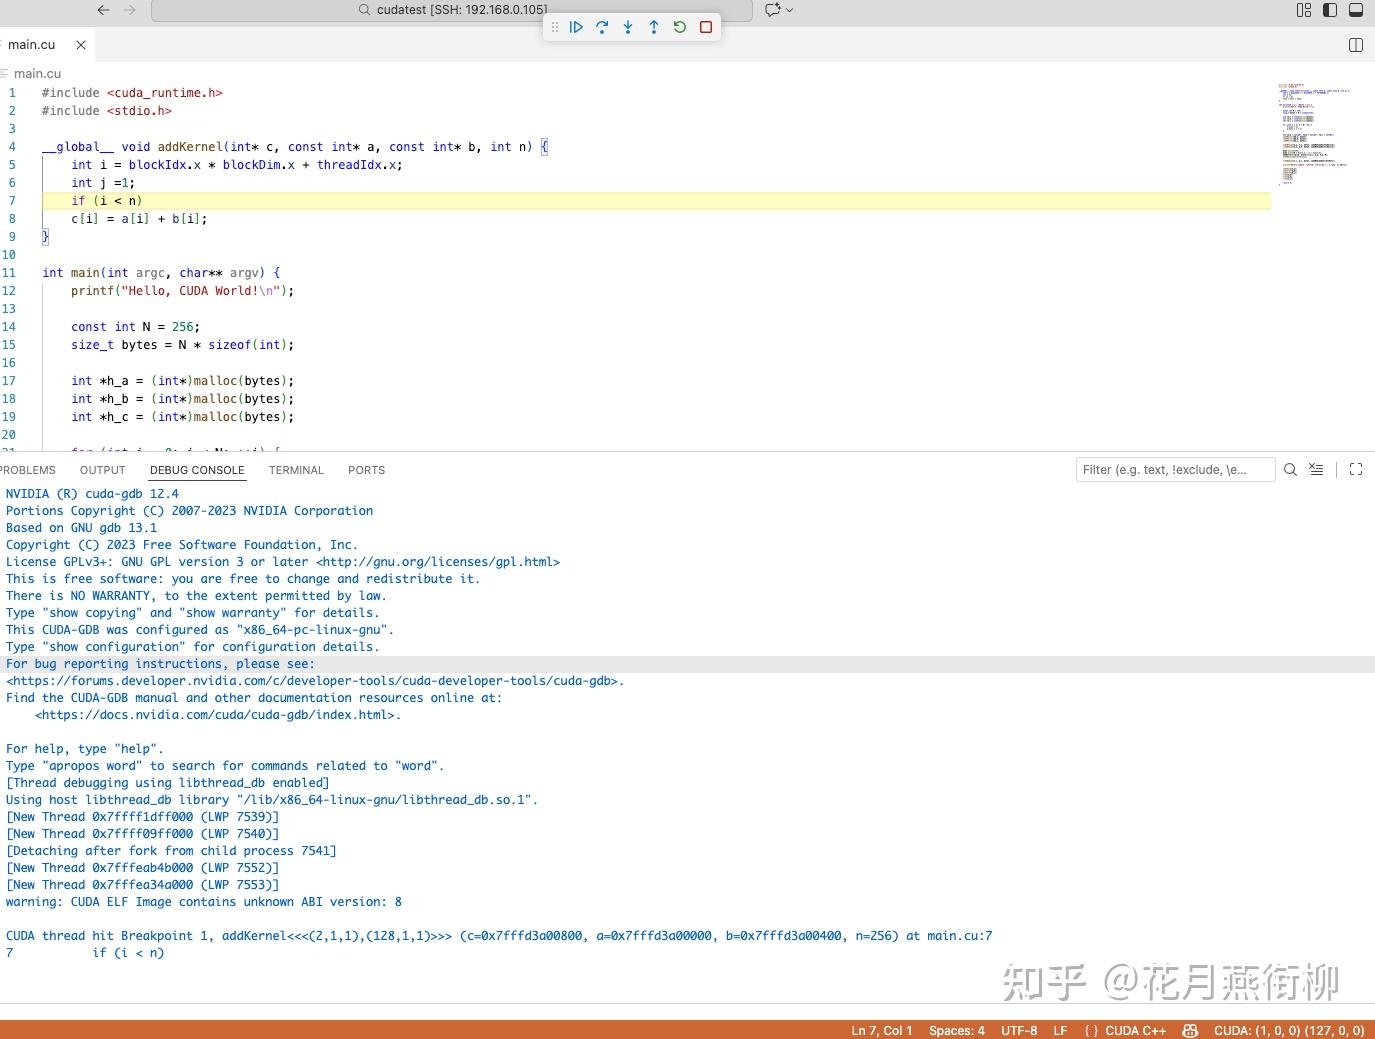This screenshot has width=1375, height=1039.
Task: Step over the current line
Action: coord(602,27)
